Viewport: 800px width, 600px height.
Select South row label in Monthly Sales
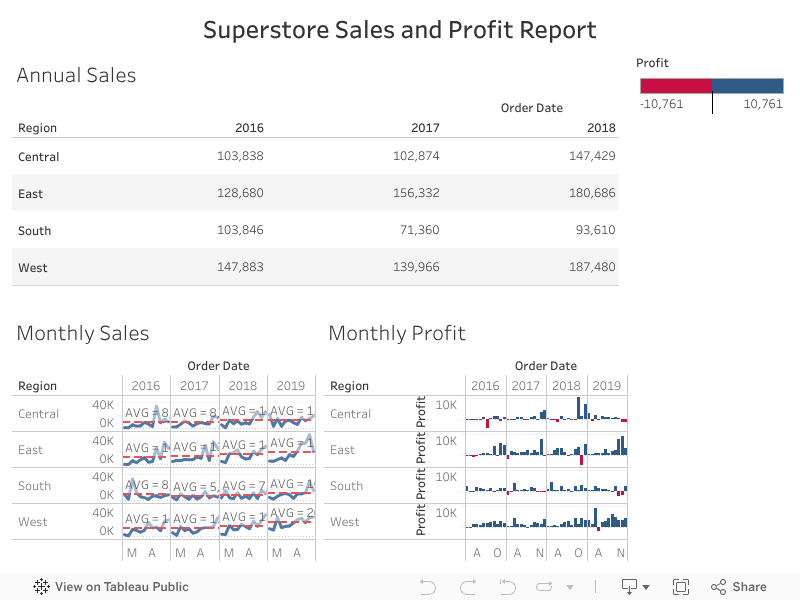(34, 486)
